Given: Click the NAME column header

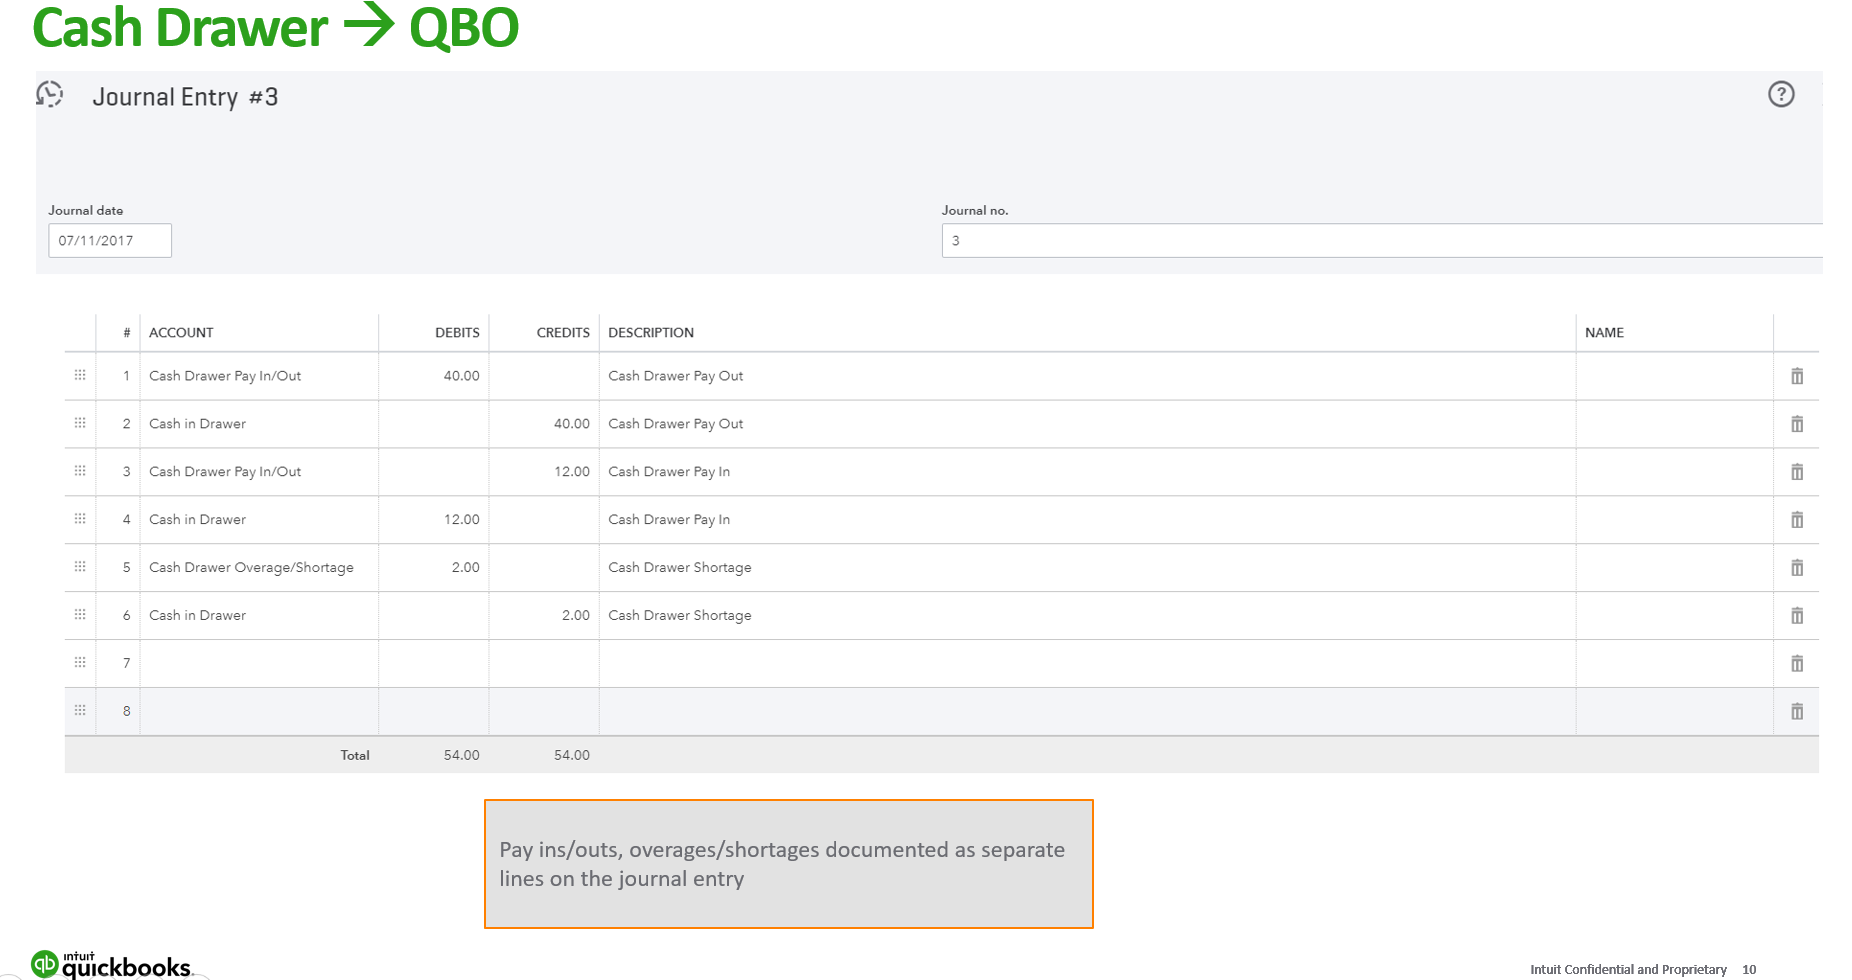Looking at the screenshot, I should [1604, 333].
